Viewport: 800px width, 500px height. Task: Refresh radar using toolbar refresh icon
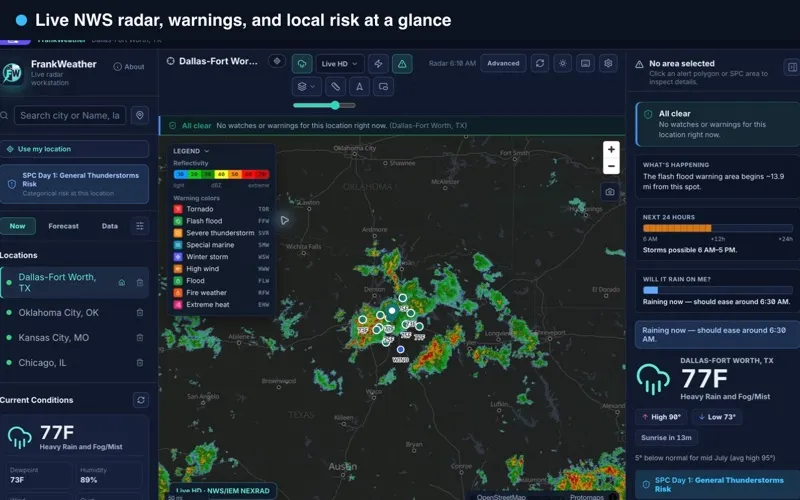tap(540, 63)
